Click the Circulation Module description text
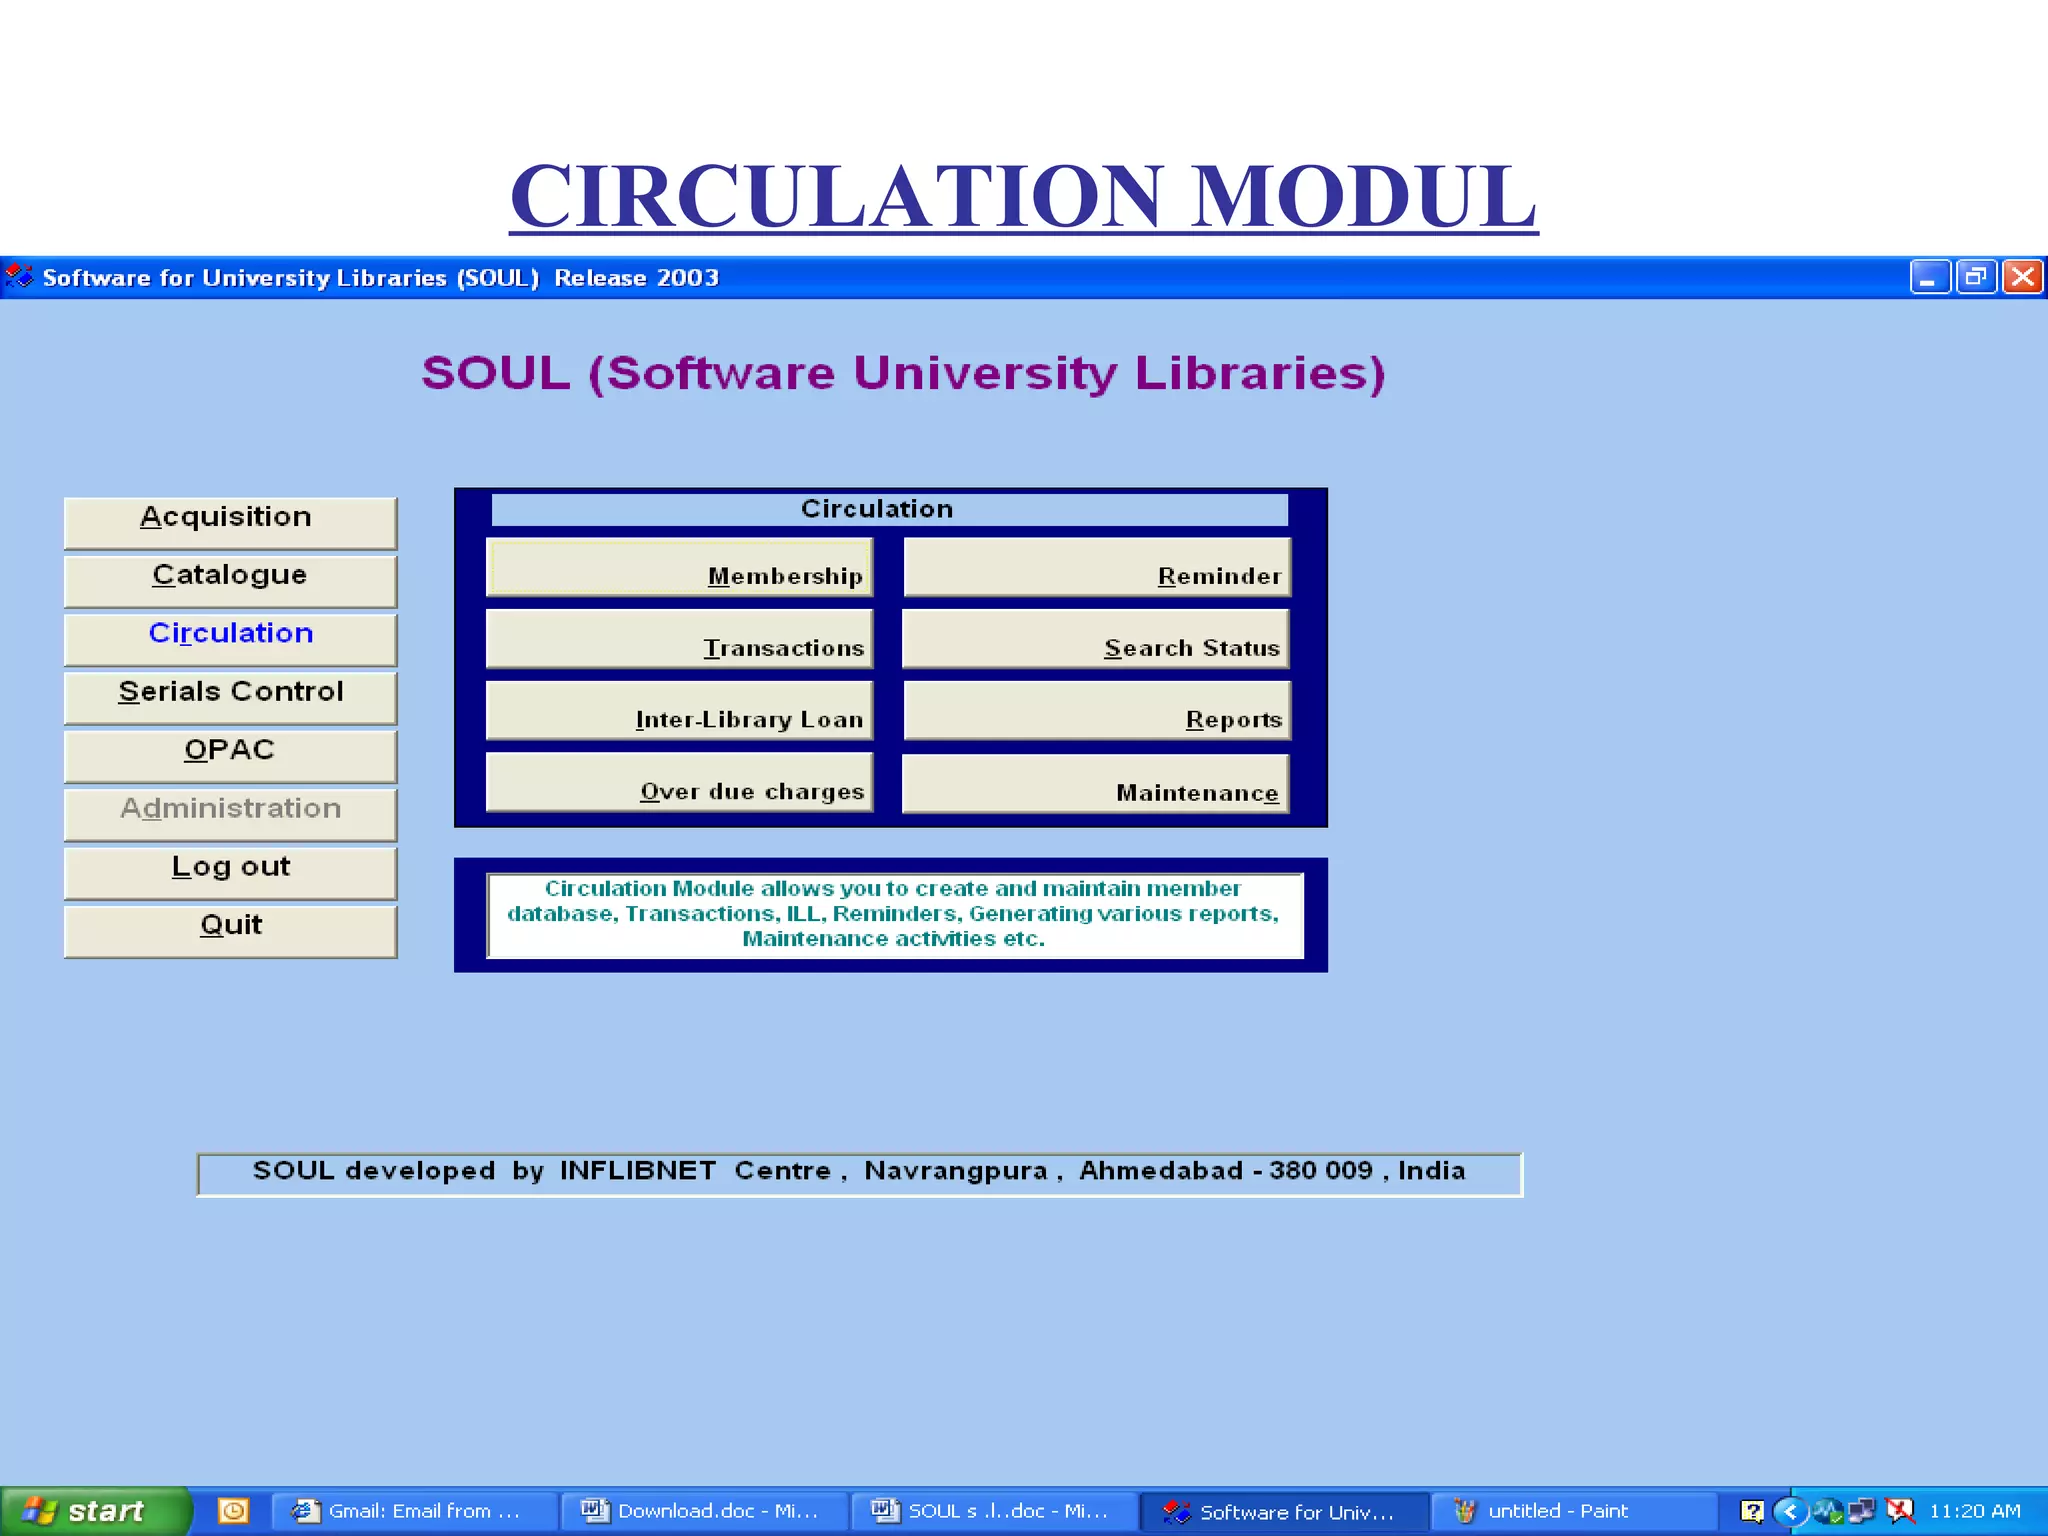Viewport: 2048px width, 1536px height. (x=893, y=914)
